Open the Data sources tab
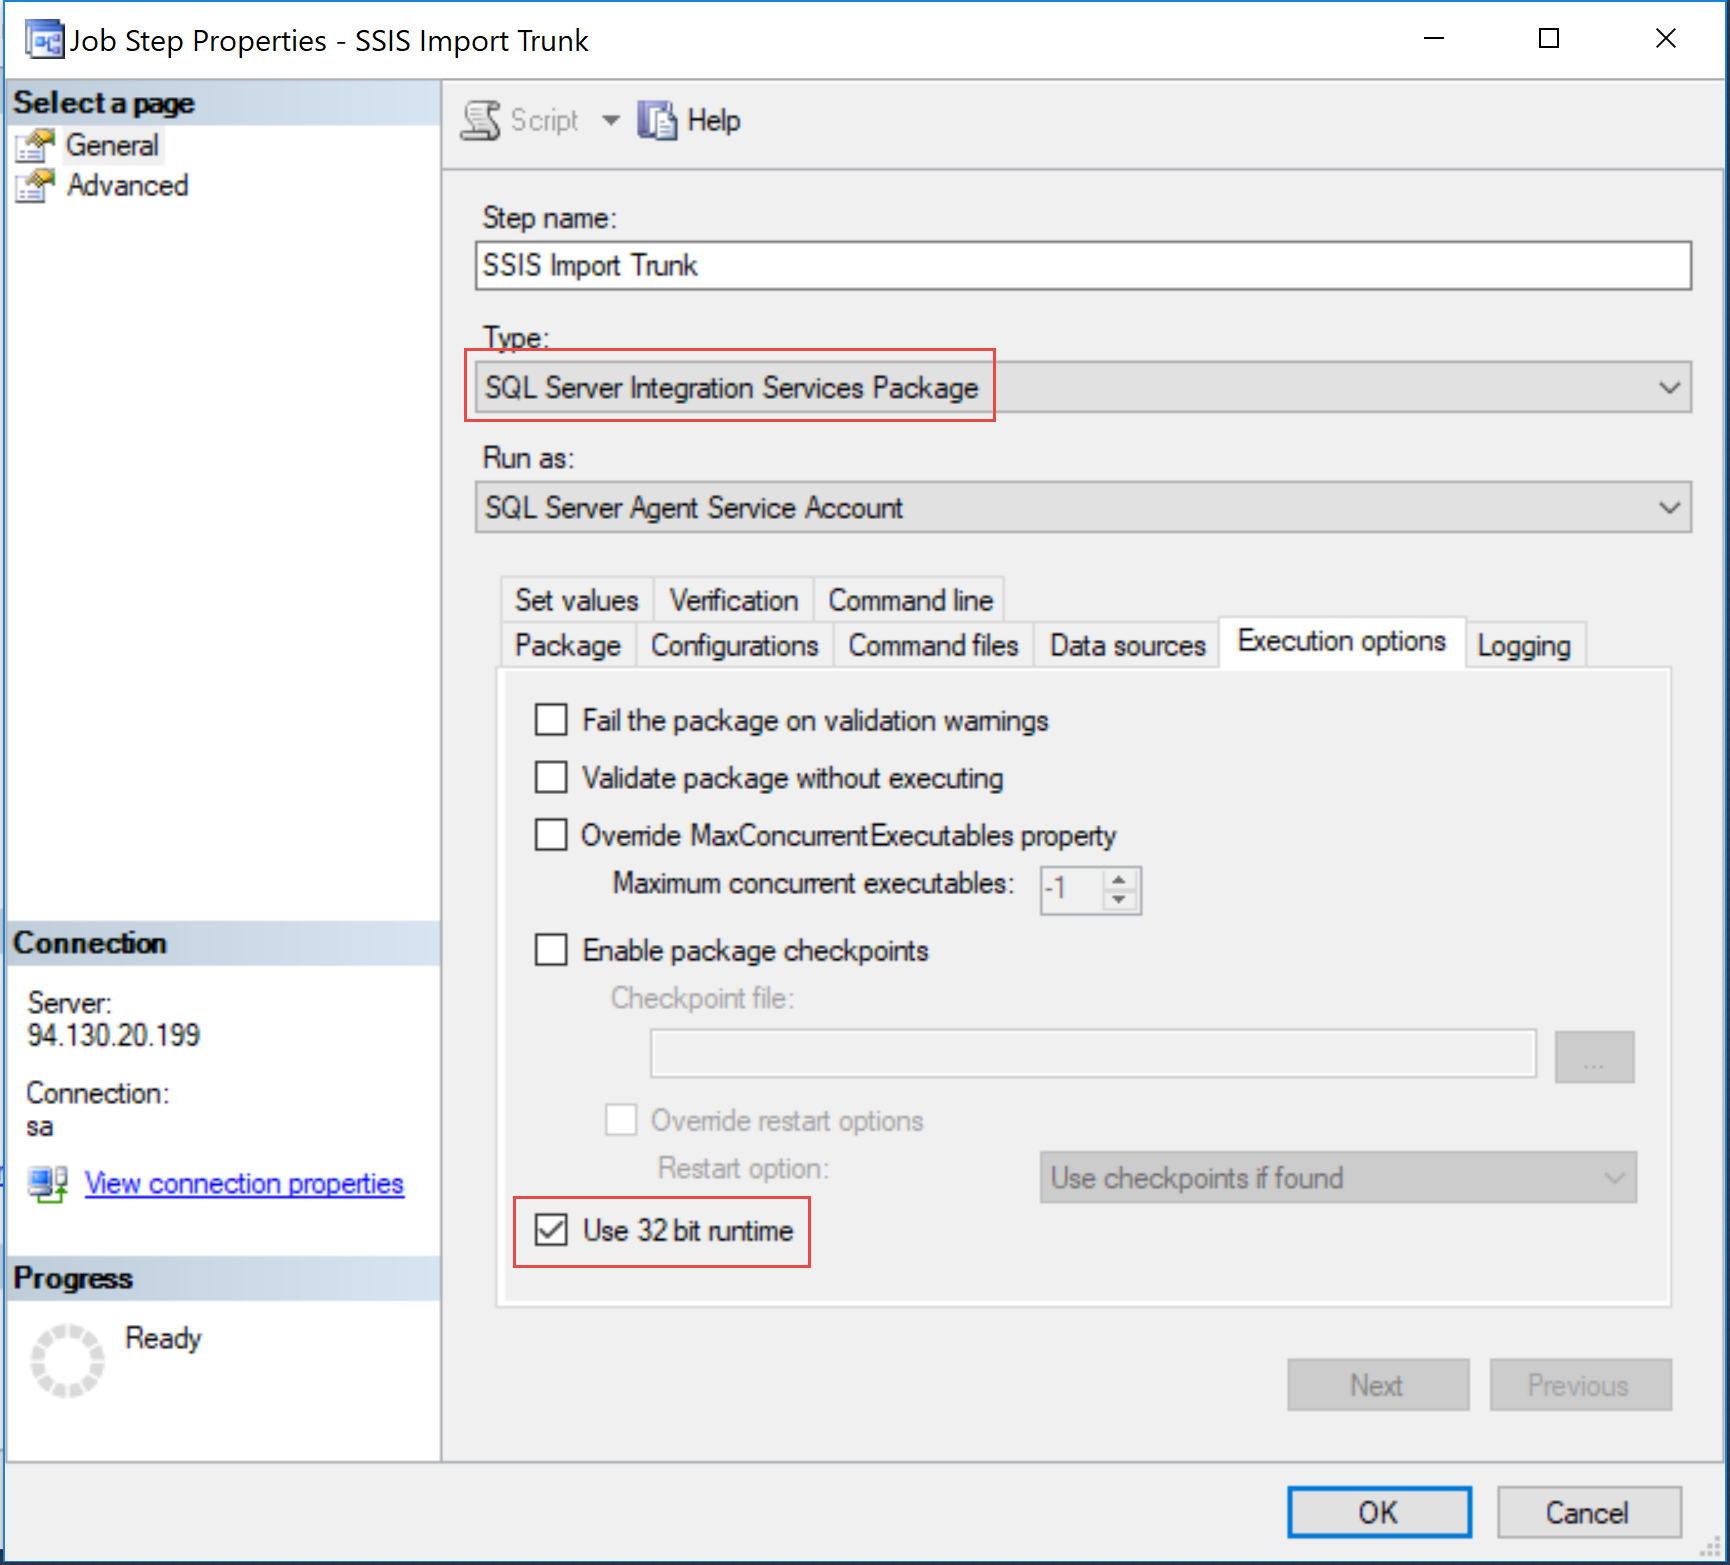Screen dimensions: 1730x1565 (x=1127, y=646)
